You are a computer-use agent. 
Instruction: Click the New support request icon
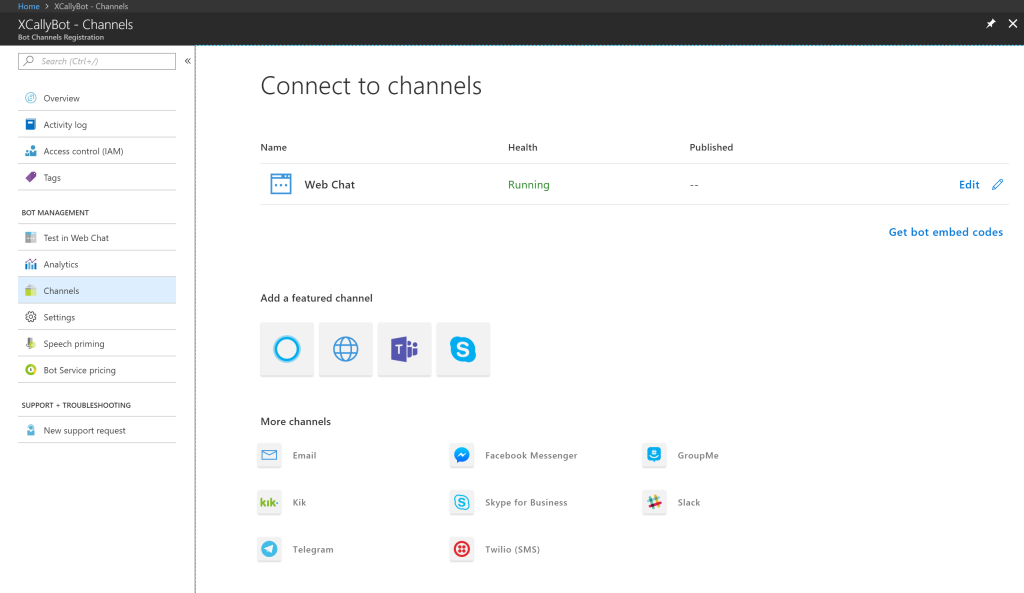(x=31, y=430)
